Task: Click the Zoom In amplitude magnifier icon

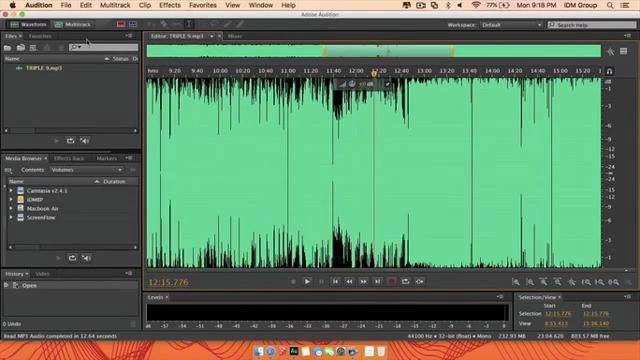Action: point(516,282)
